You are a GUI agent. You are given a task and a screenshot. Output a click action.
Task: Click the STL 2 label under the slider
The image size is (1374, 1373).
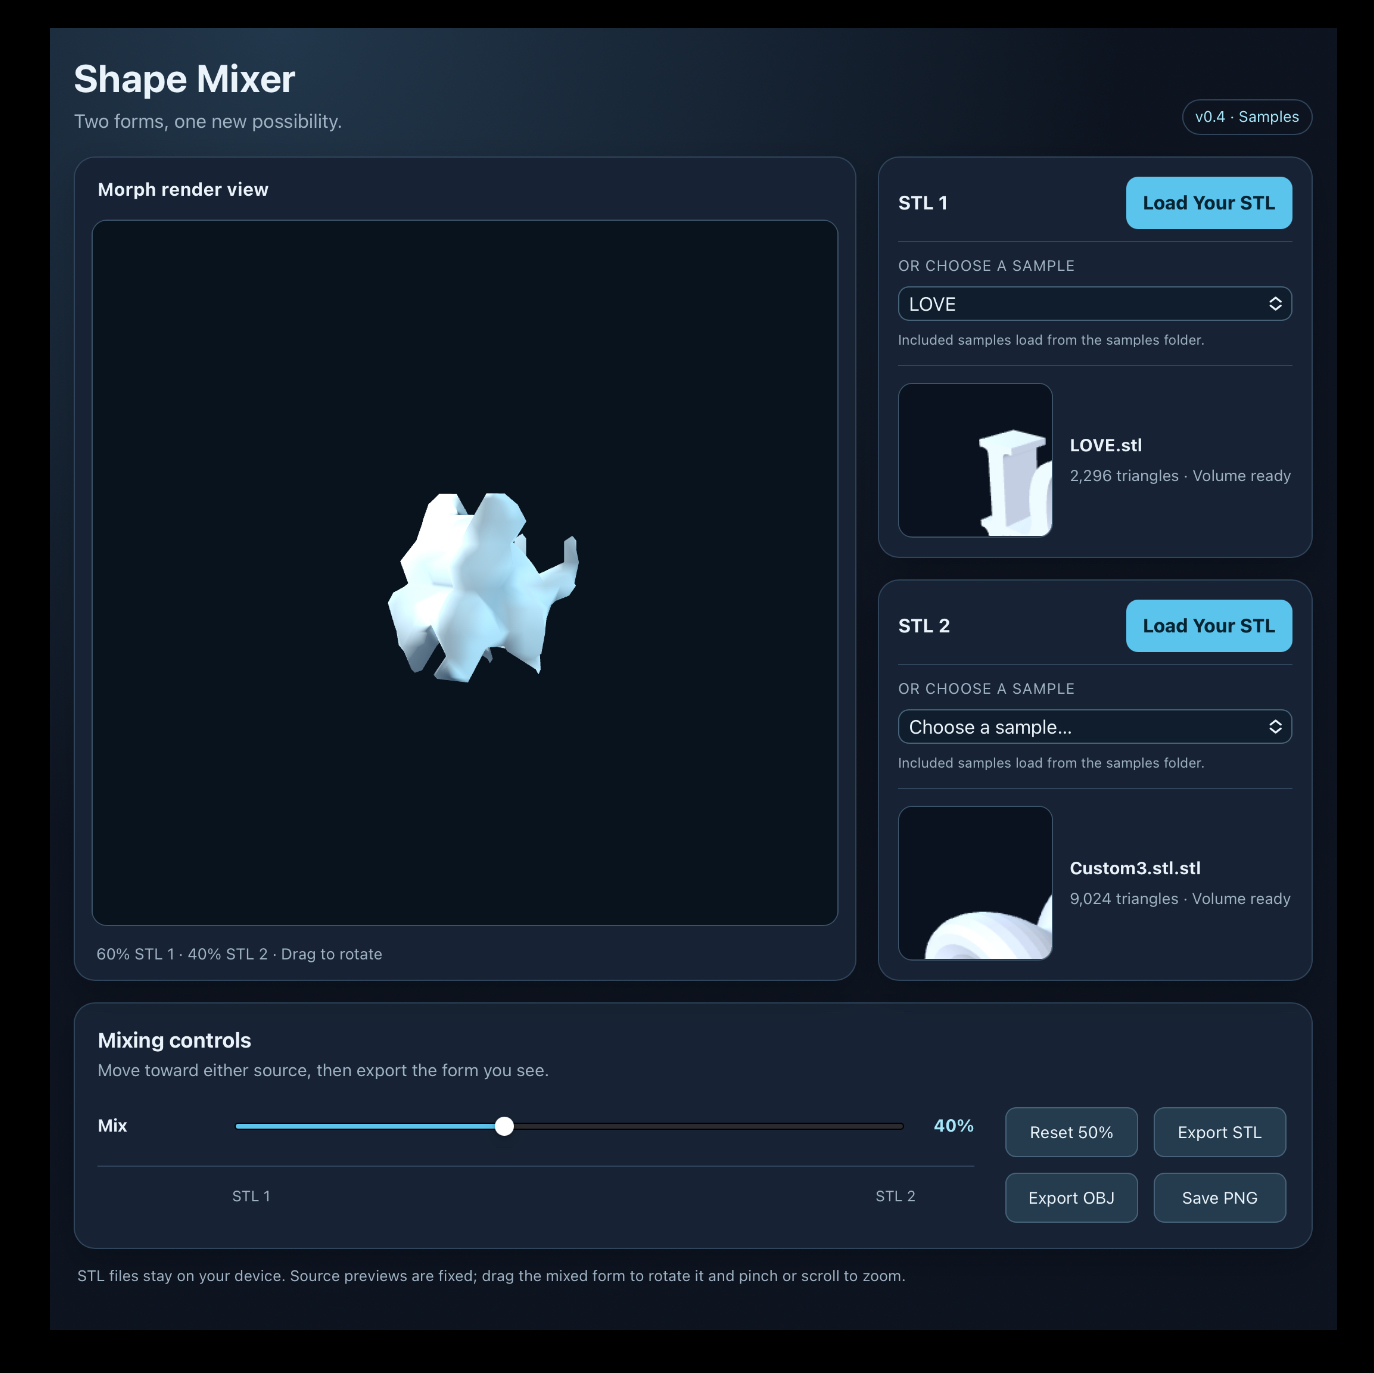895,1196
